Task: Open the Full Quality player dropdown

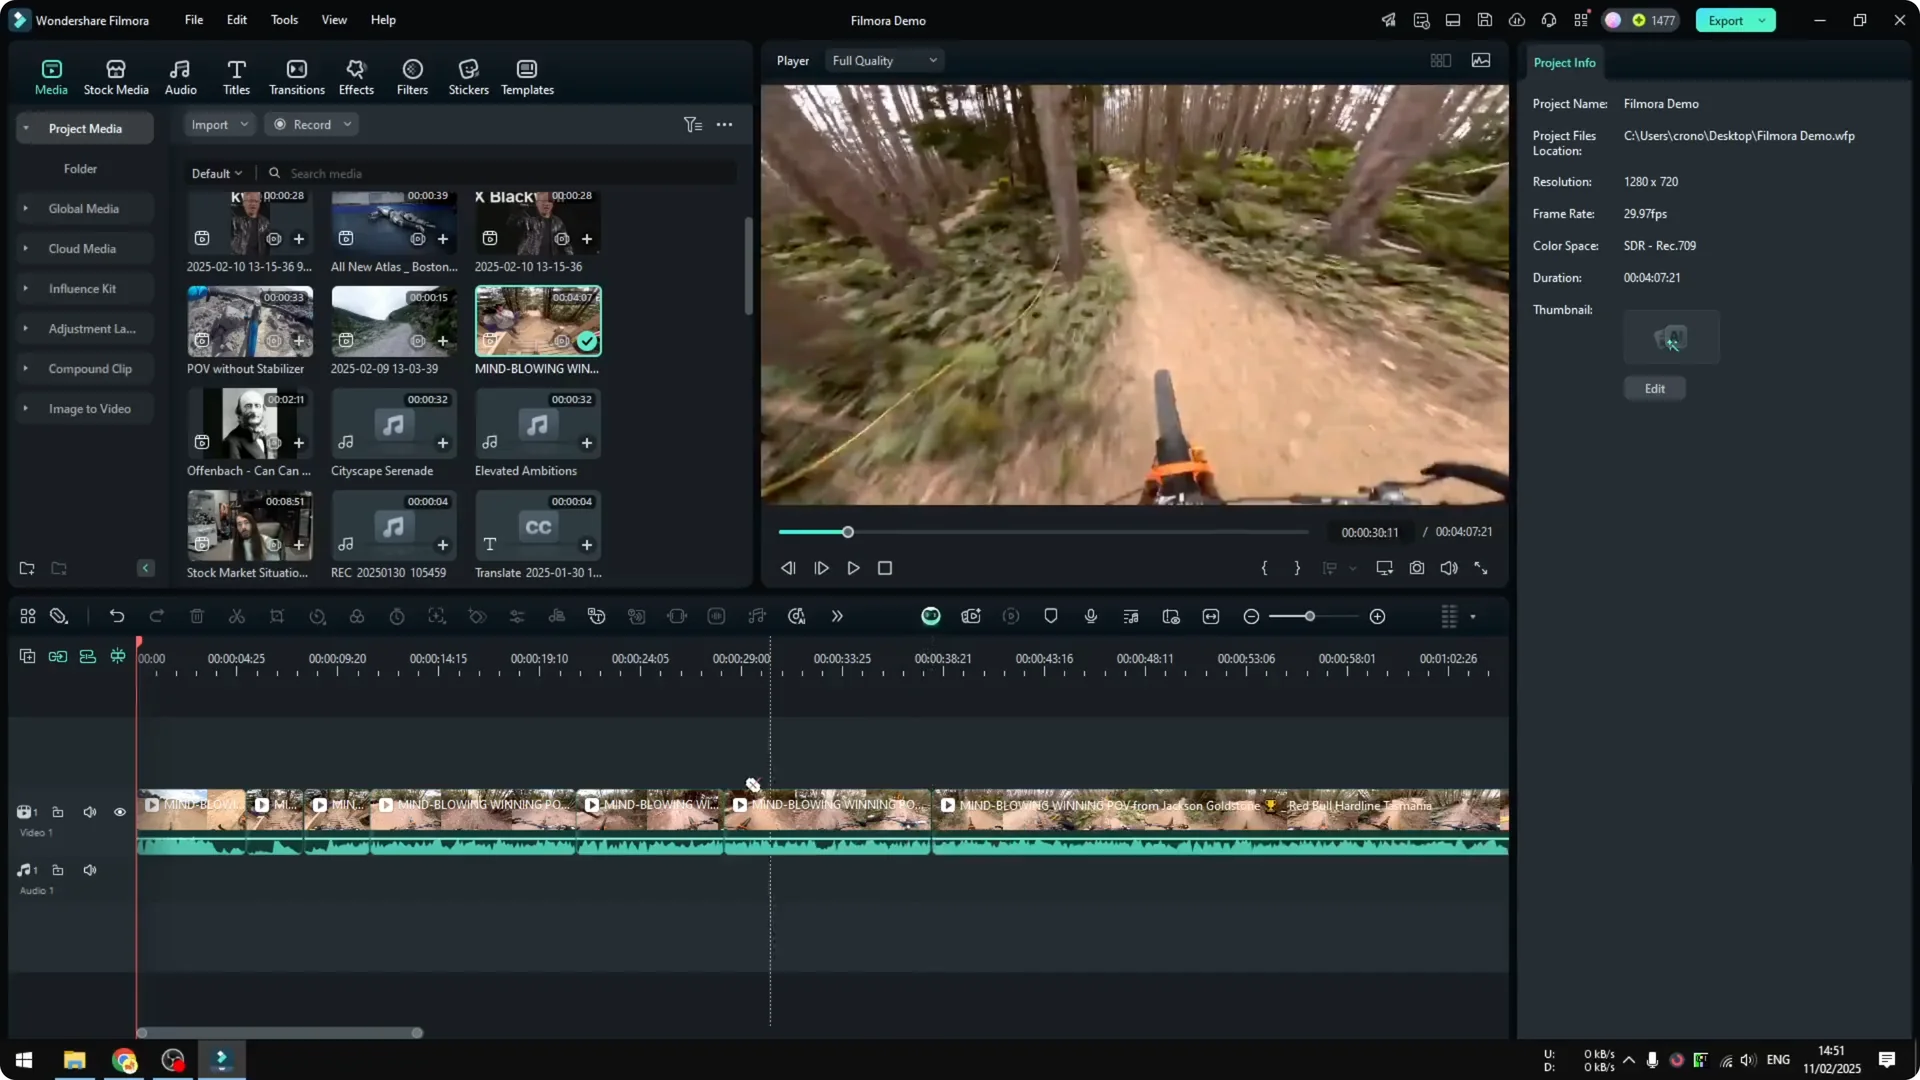Action: pos(883,60)
